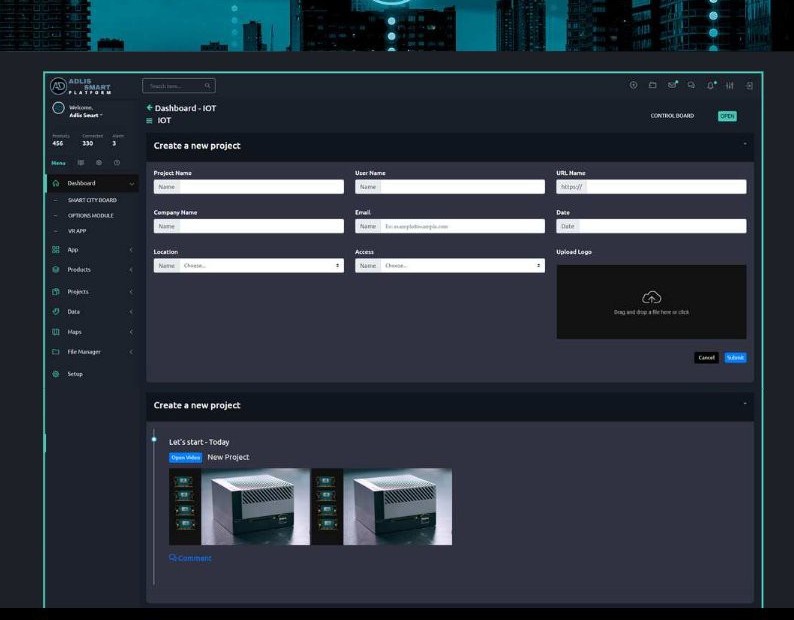
Task: Click the Open Video button
Action: pos(185,457)
